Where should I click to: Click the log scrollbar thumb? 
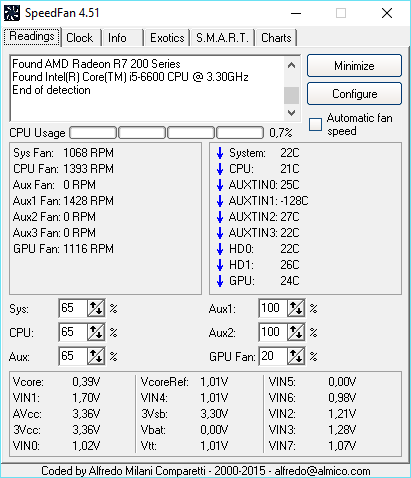(x=291, y=96)
